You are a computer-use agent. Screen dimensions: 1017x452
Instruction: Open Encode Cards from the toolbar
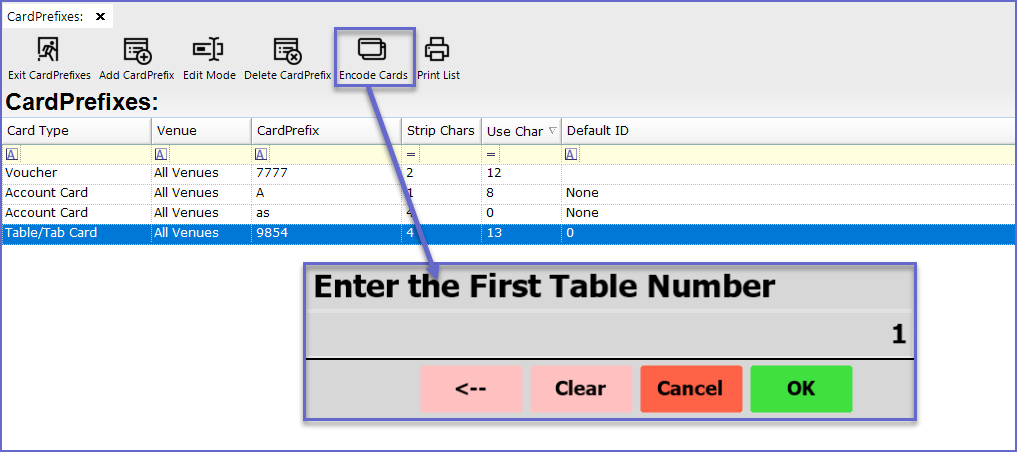point(373,50)
